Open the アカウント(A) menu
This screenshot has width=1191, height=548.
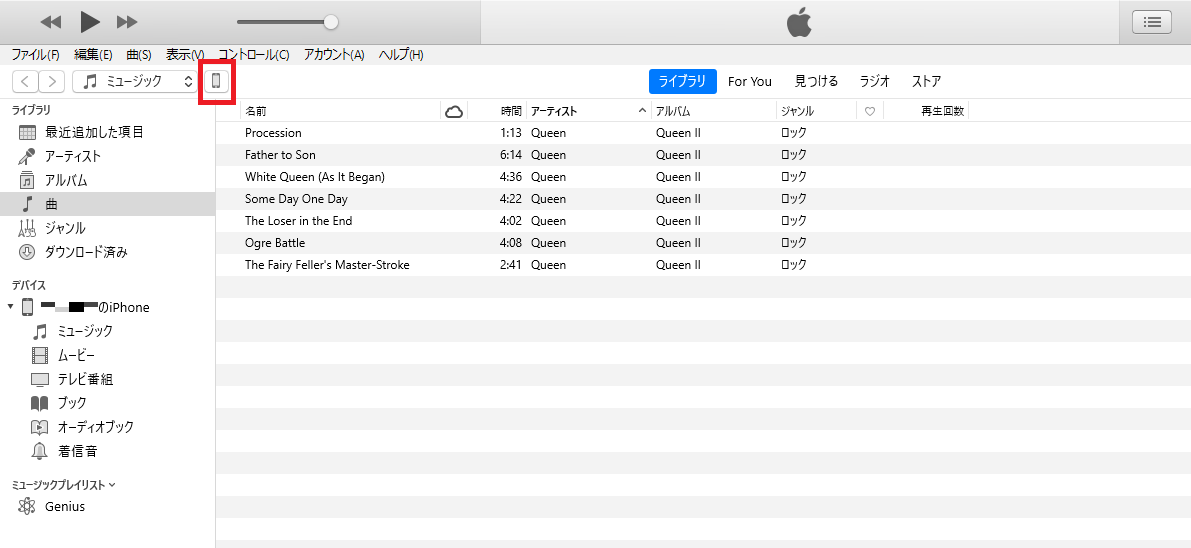334,55
